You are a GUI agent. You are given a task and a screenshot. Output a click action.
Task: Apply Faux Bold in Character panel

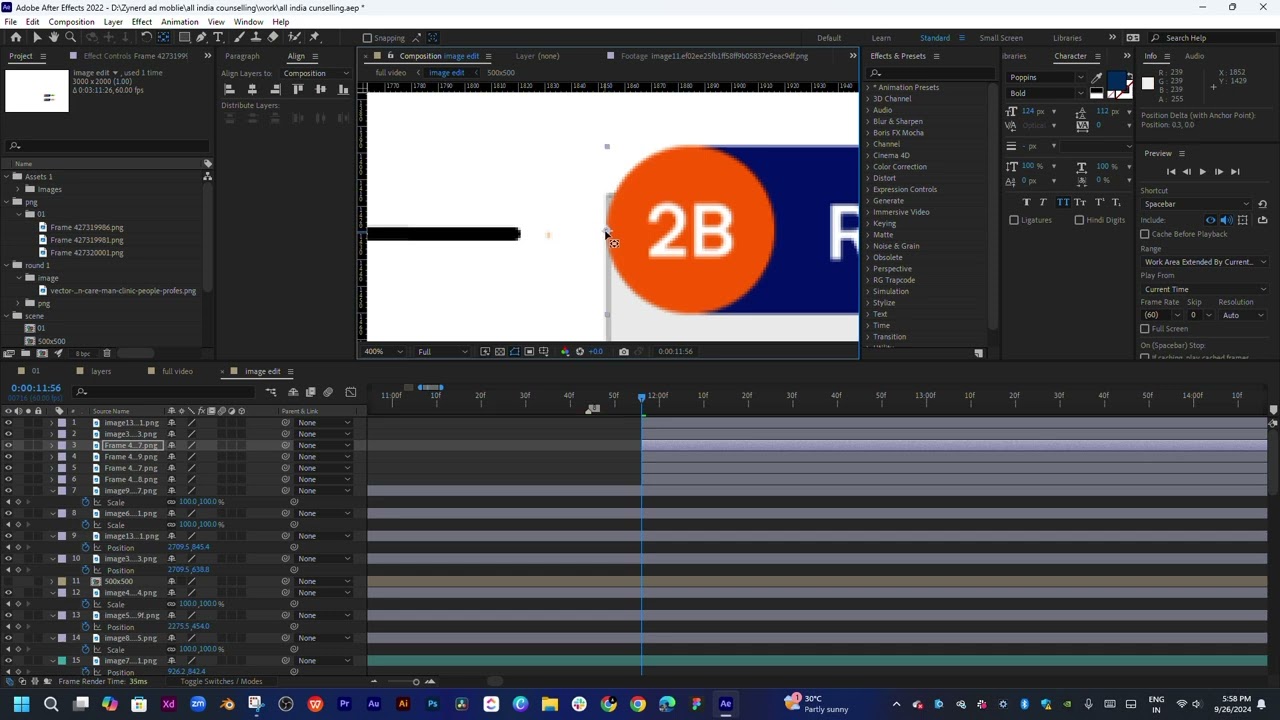pos(1026,202)
